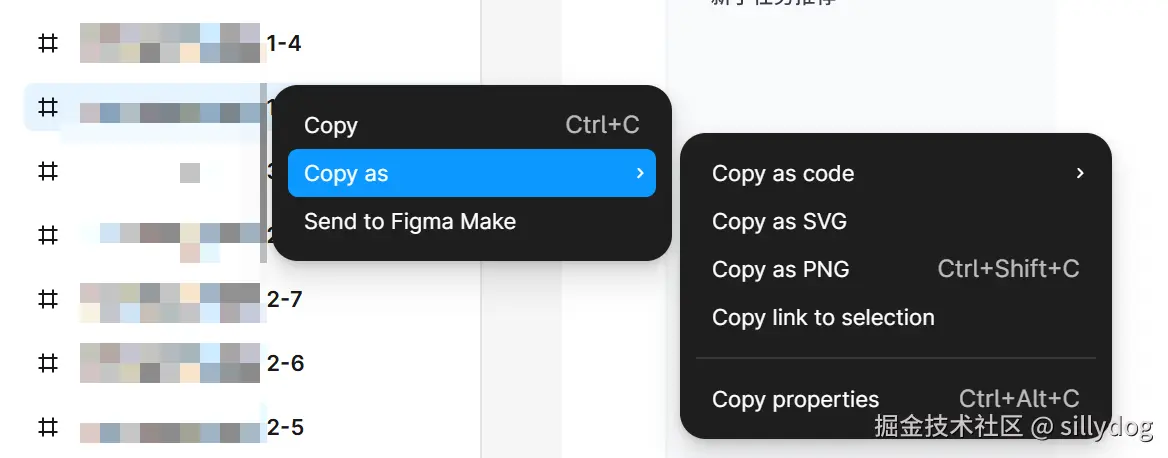
Task: Click the frame icon beside layer 2-5
Action: tap(47, 427)
